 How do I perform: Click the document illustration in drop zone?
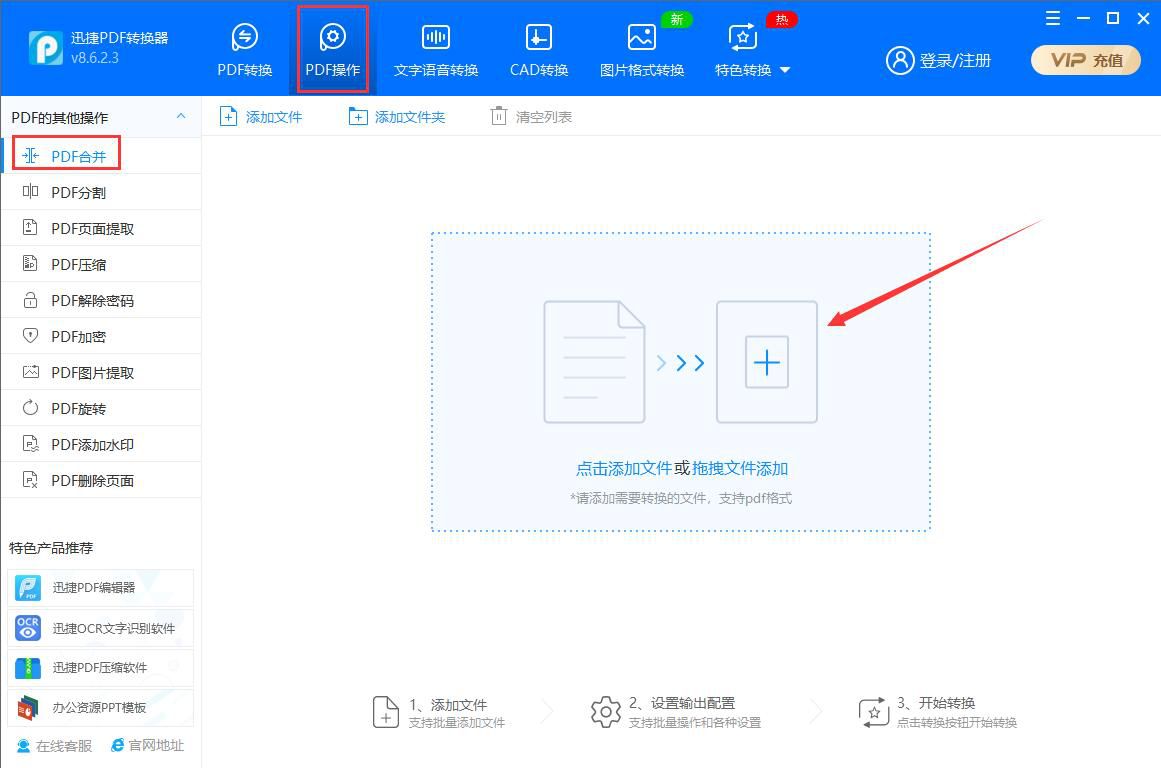click(594, 362)
